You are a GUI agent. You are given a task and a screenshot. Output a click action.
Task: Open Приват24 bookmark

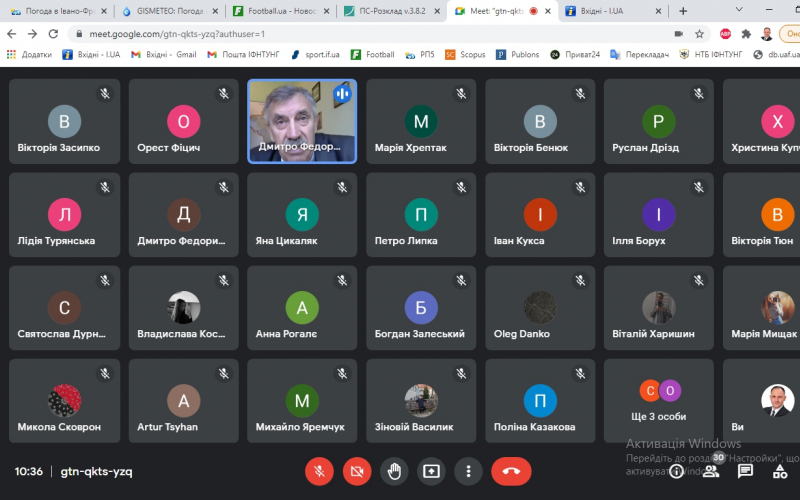tap(574, 55)
